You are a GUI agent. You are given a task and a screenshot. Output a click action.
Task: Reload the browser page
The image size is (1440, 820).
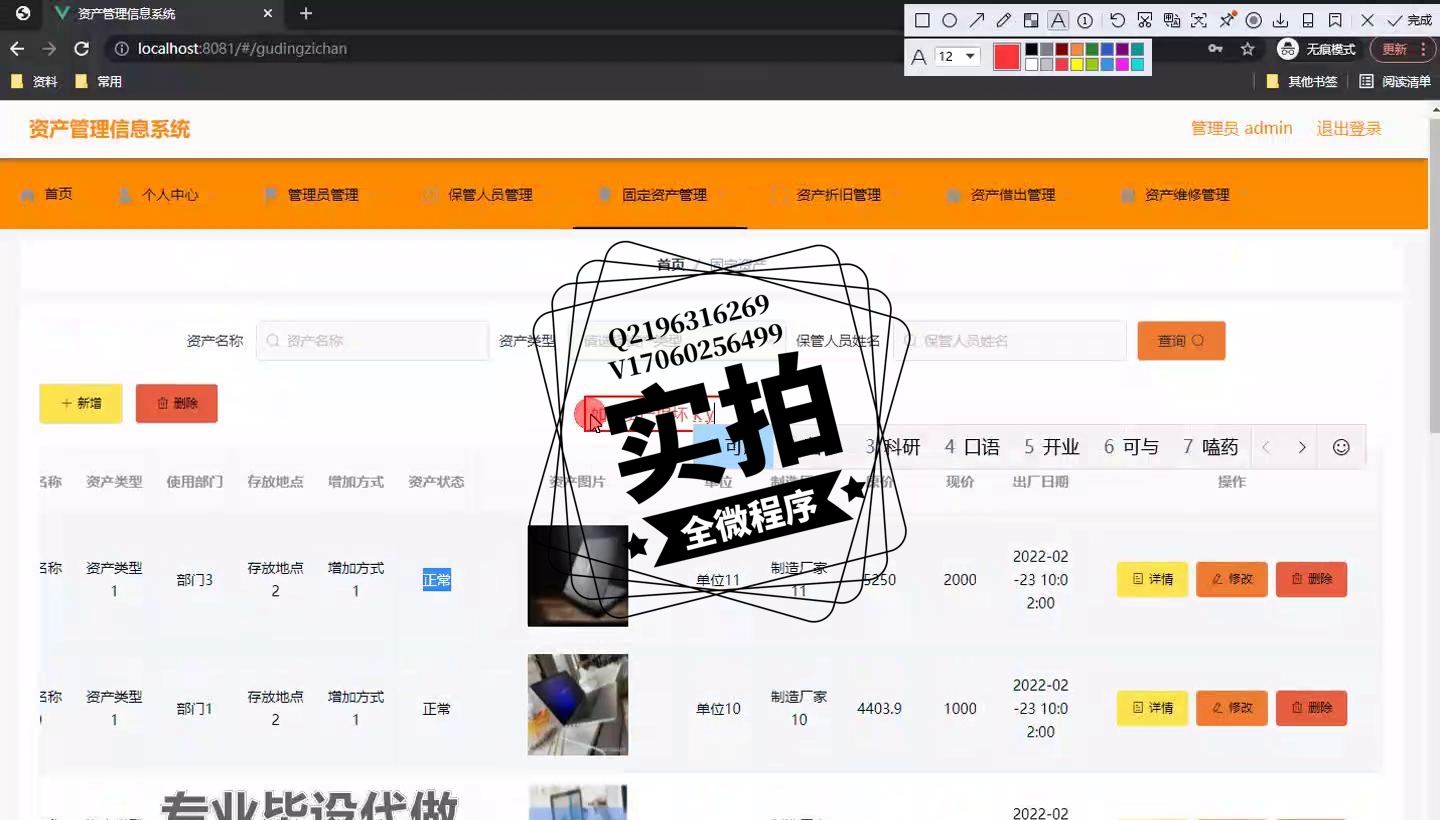(82, 48)
